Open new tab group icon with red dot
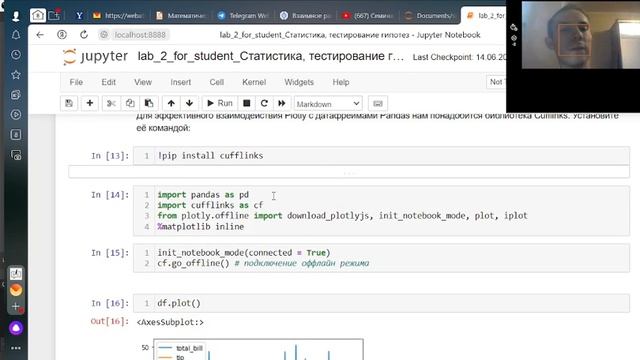 tap(54, 16)
